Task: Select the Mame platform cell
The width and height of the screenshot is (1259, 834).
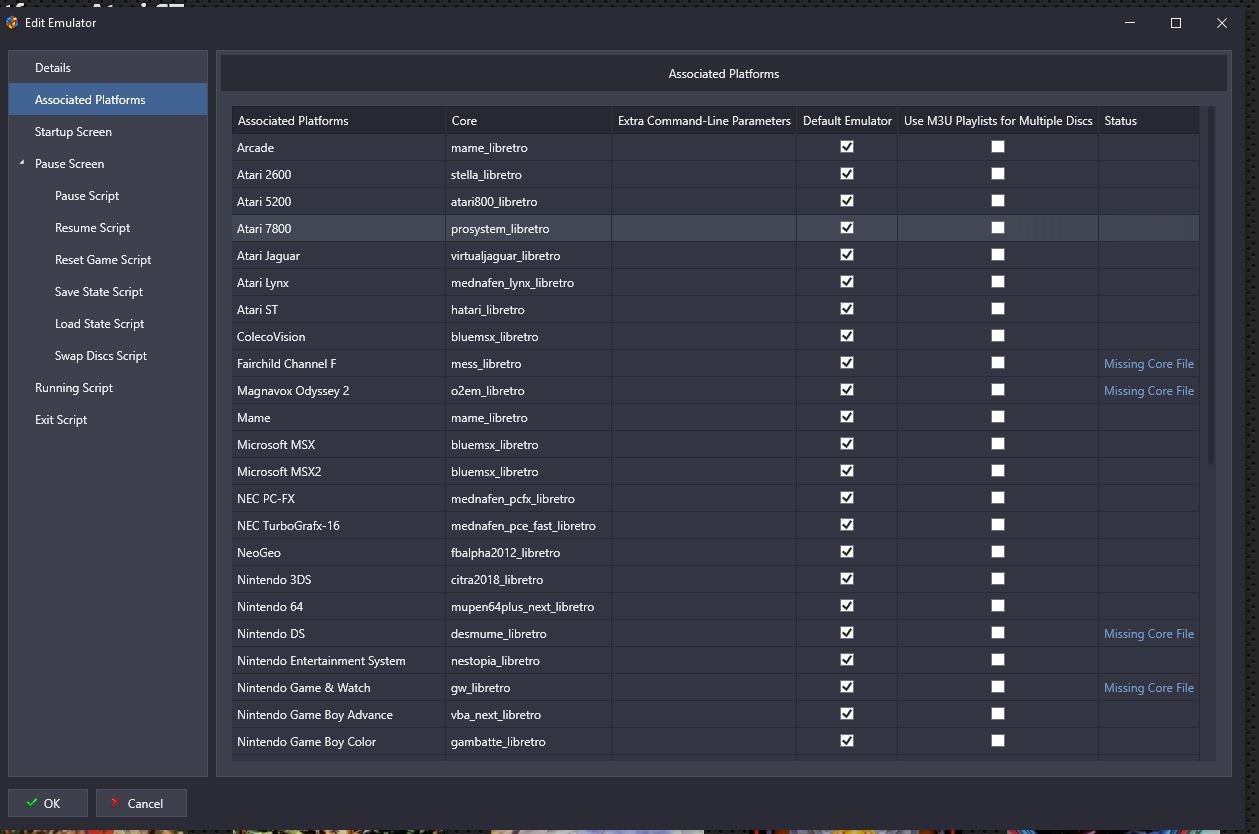Action: [x=339, y=418]
